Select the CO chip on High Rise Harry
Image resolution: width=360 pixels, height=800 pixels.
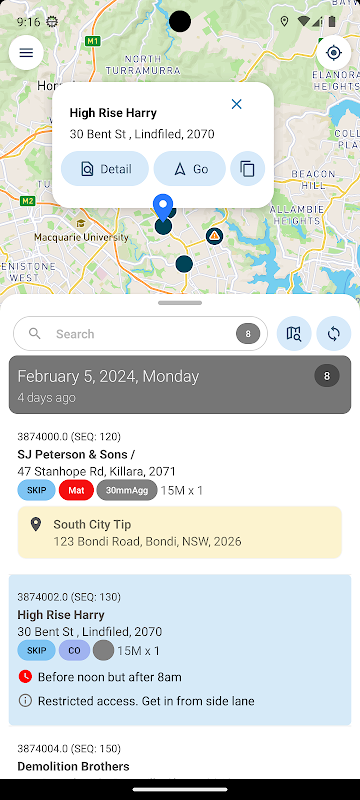click(x=74, y=651)
